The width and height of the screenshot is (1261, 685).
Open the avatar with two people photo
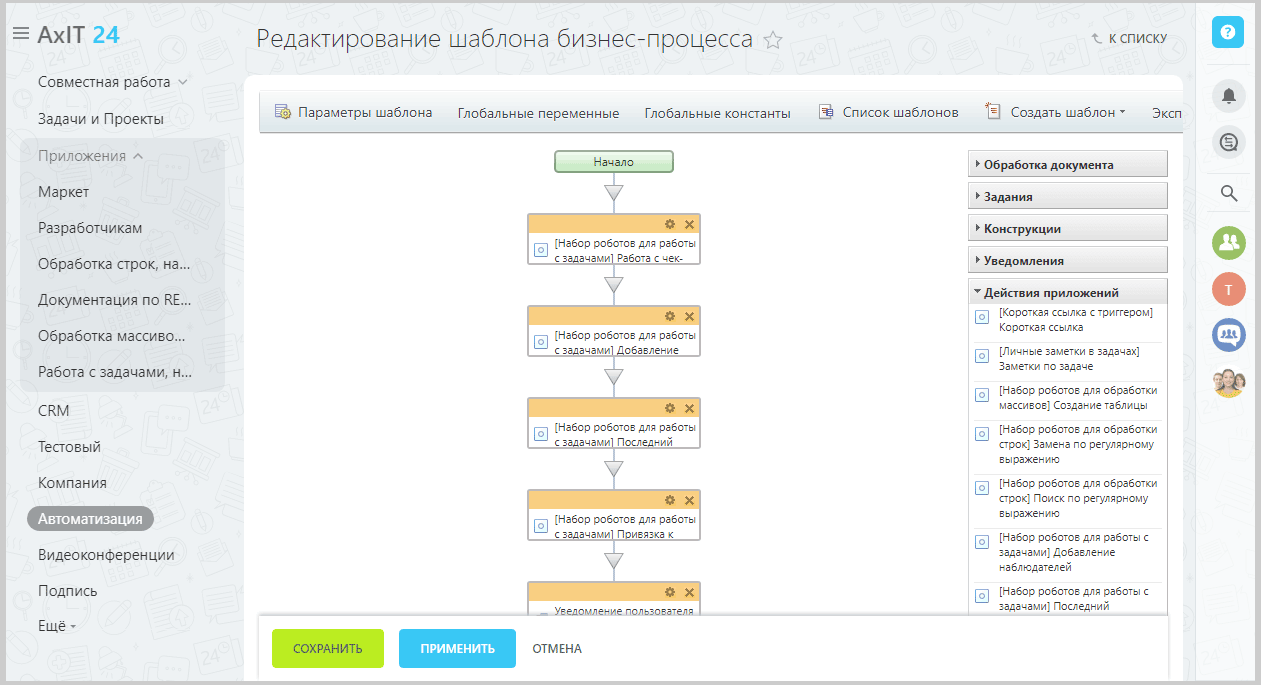(1228, 382)
